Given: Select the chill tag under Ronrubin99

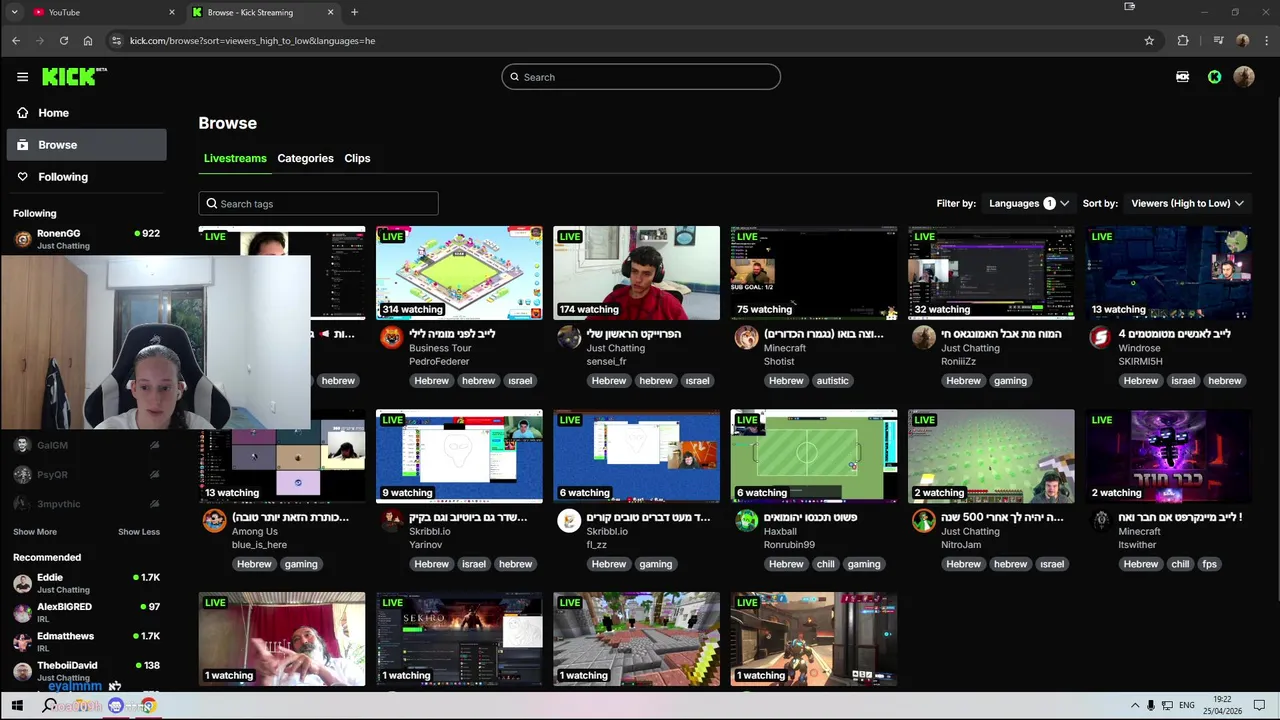Looking at the screenshot, I should click(825, 564).
